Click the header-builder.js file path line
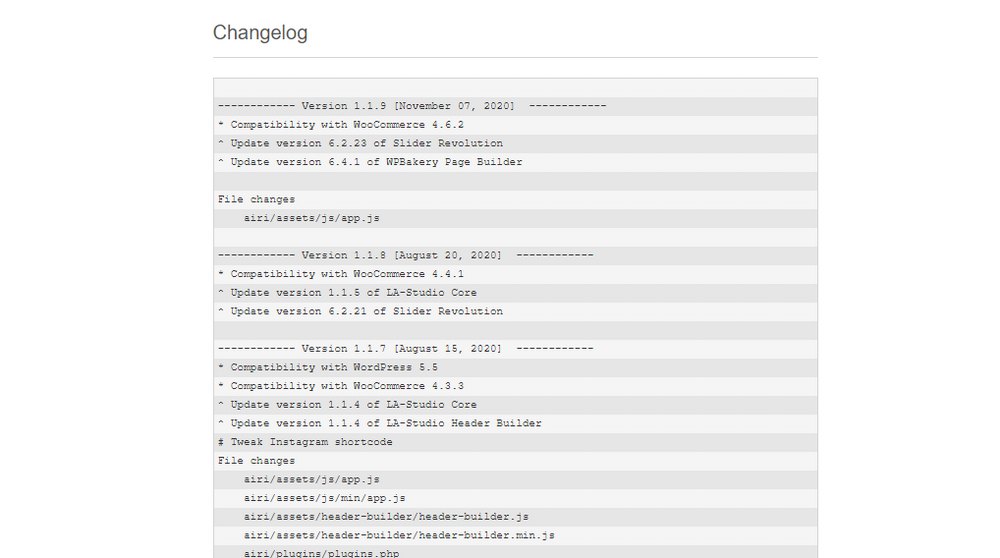Viewport: 1000px width, 558px height. tap(385, 517)
